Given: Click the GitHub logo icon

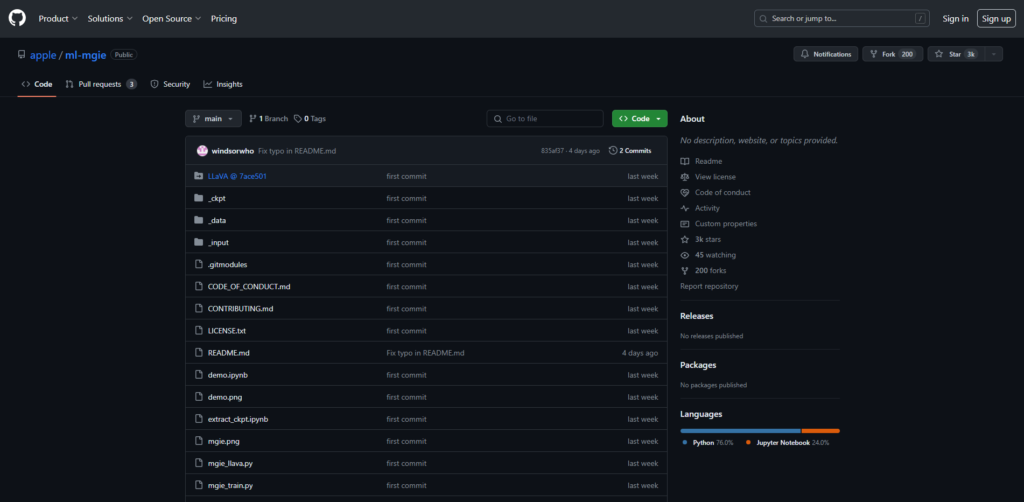Looking at the screenshot, I should [x=17, y=18].
